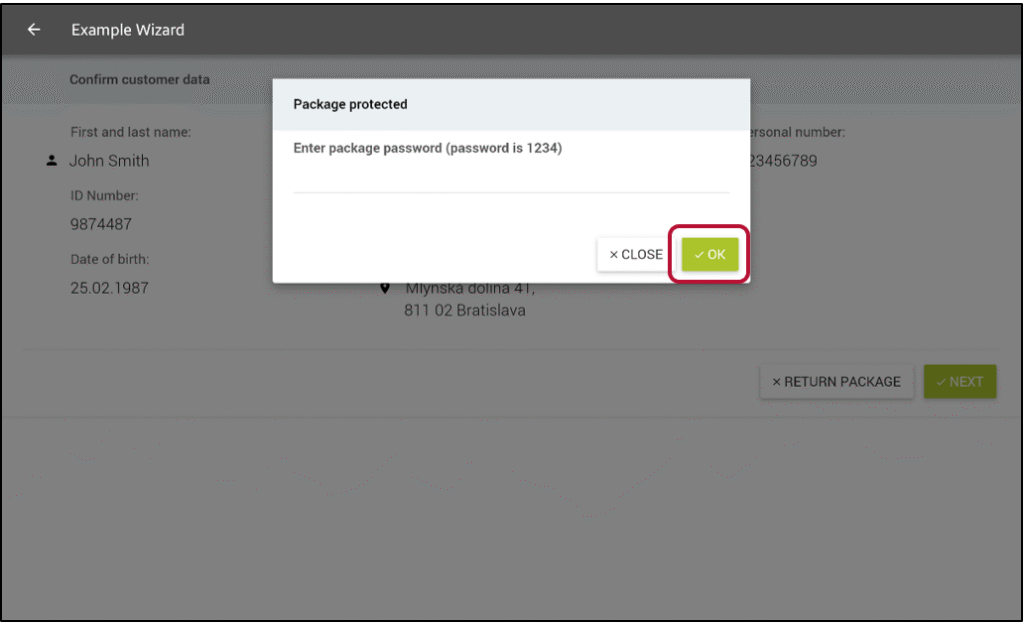Image resolution: width=1024 pixels, height=623 pixels.
Task: Click the location pin icon by the address
Action: coord(385,288)
